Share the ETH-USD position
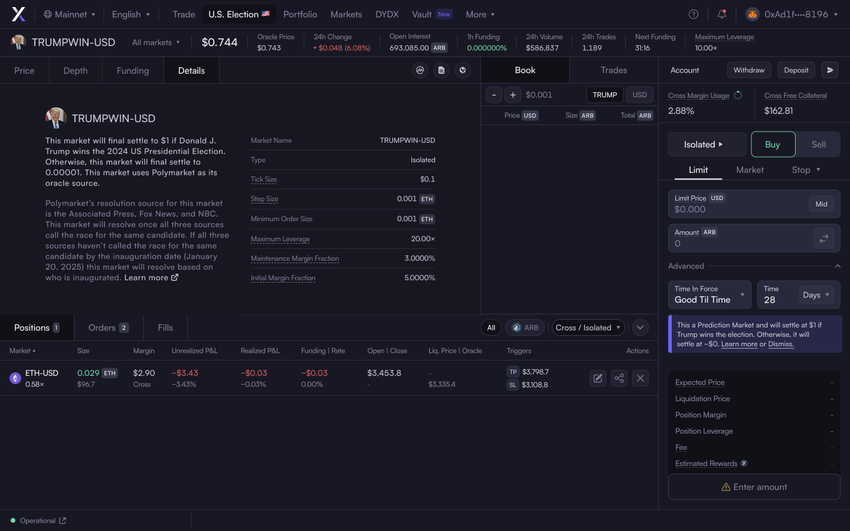850x531 pixels. [619, 378]
